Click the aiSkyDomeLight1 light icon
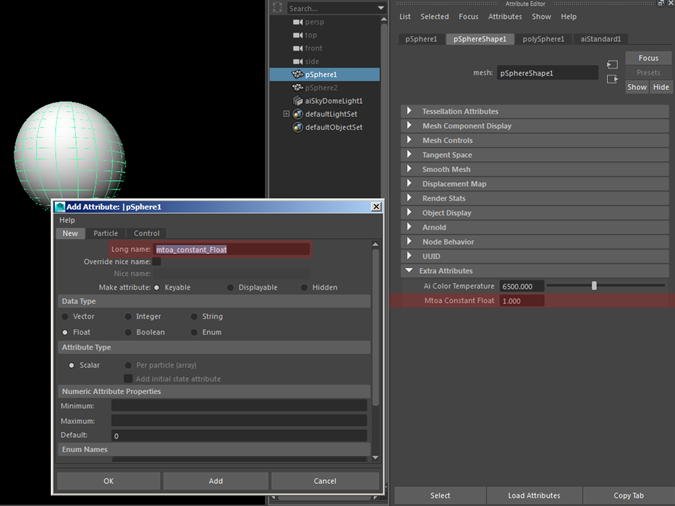Screen dimensions: 675x506 tap(297, 101)
